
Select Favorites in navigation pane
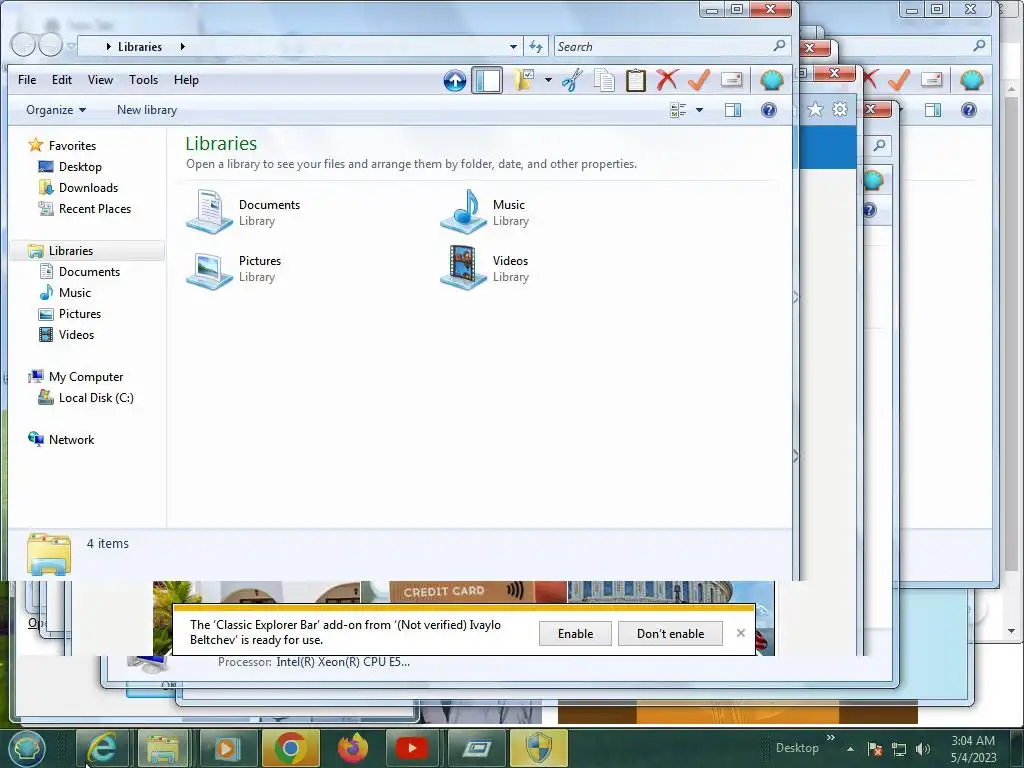(x=72, y=146)
